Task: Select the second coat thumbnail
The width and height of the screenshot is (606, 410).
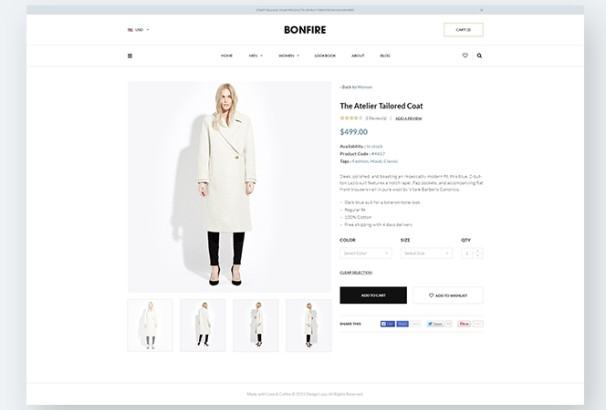Action: (x=203, y=325)
